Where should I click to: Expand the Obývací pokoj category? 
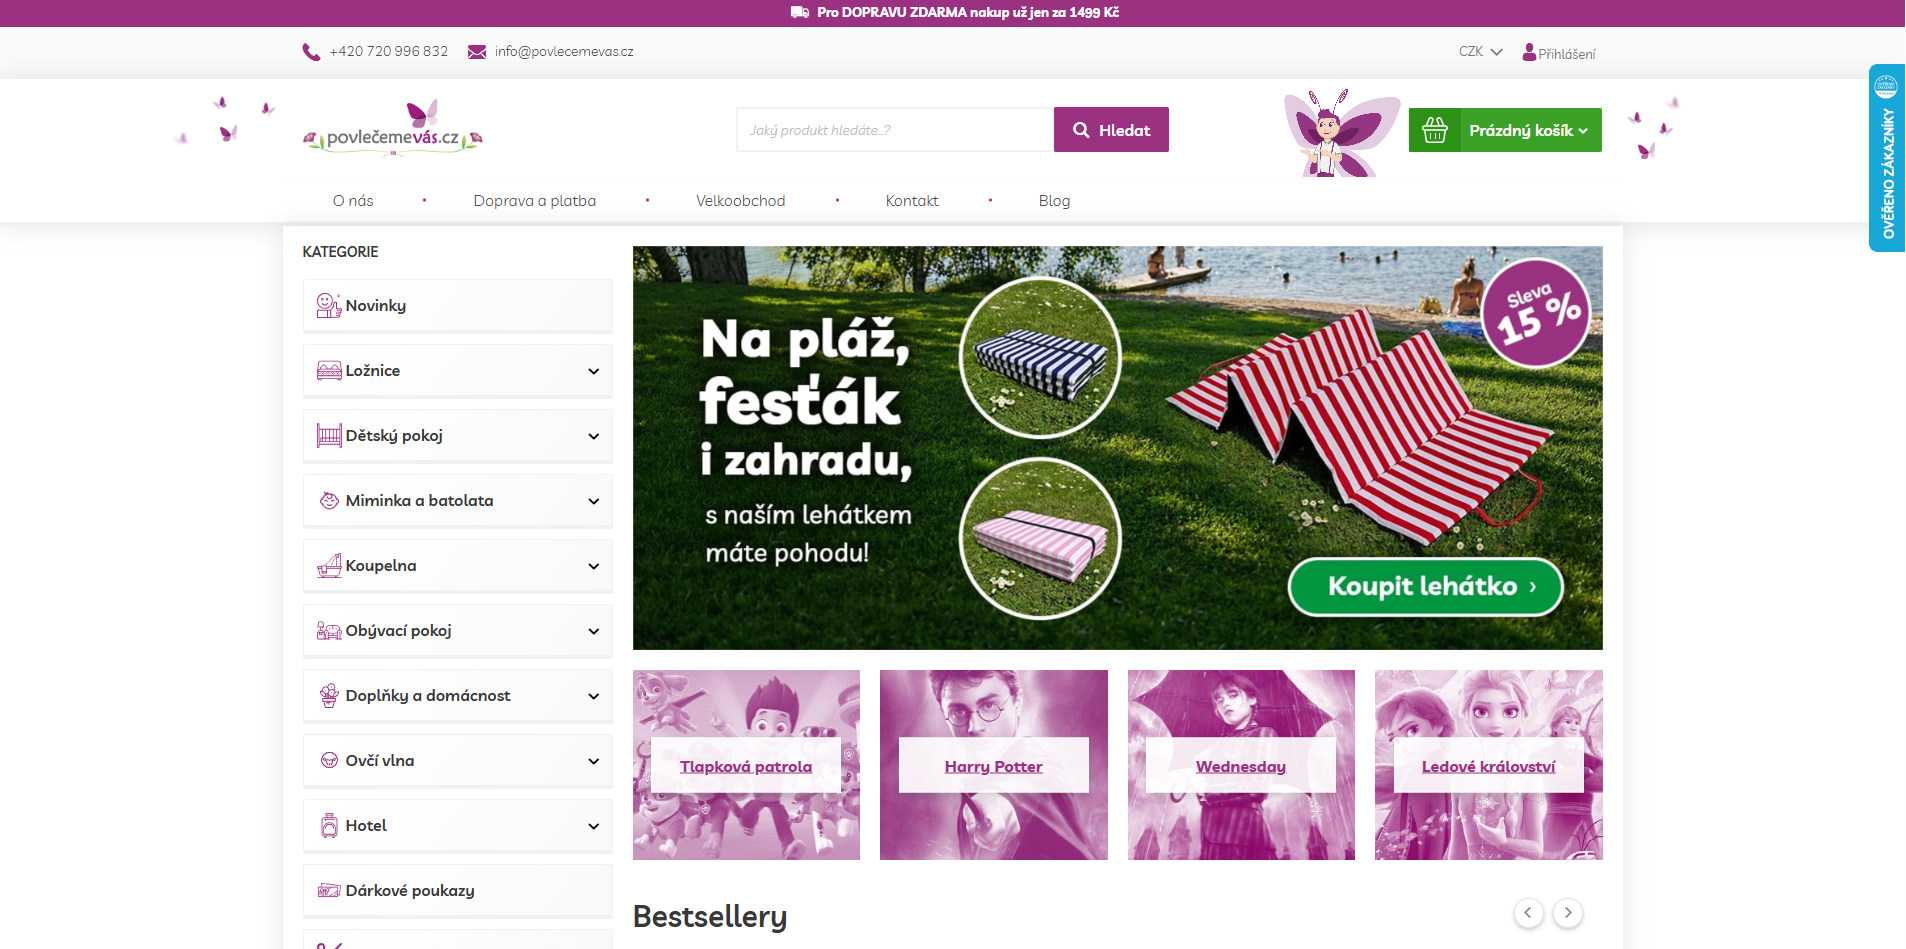tap(594, 631)
